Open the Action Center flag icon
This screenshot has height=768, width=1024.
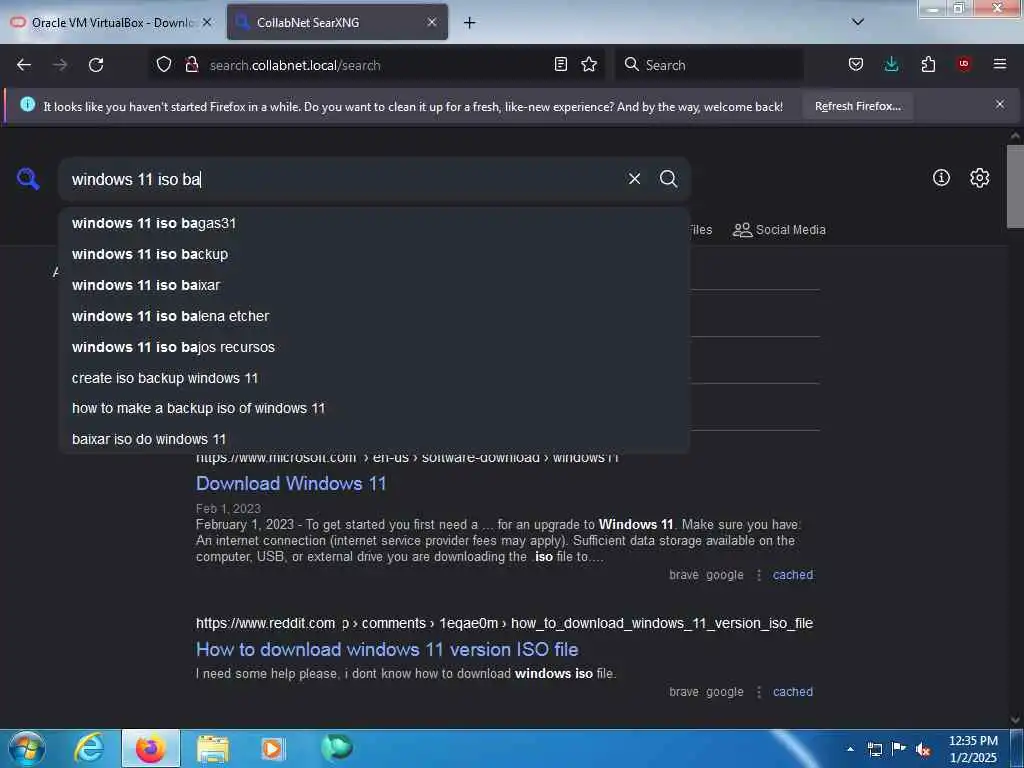click(x=899, y=749)
